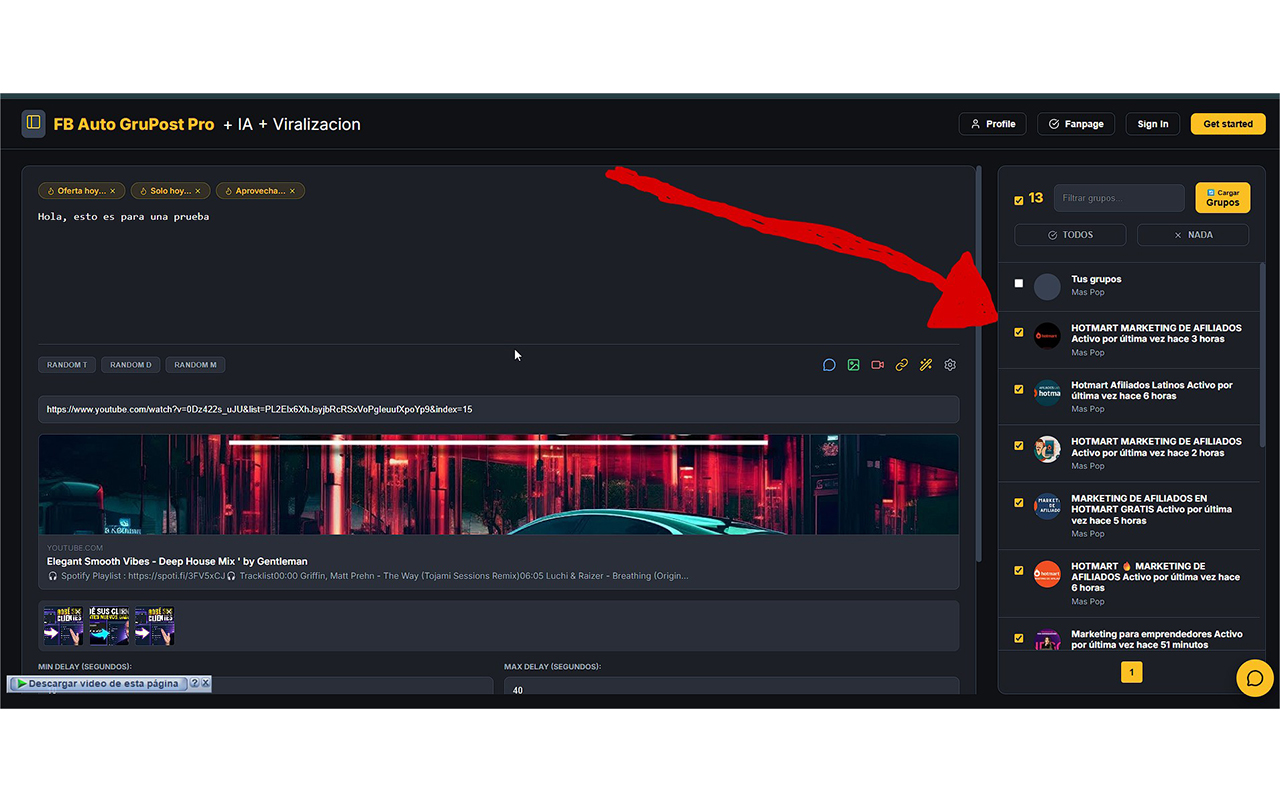Click the 'Tus grupos' group name

(x=1096, y=279)
